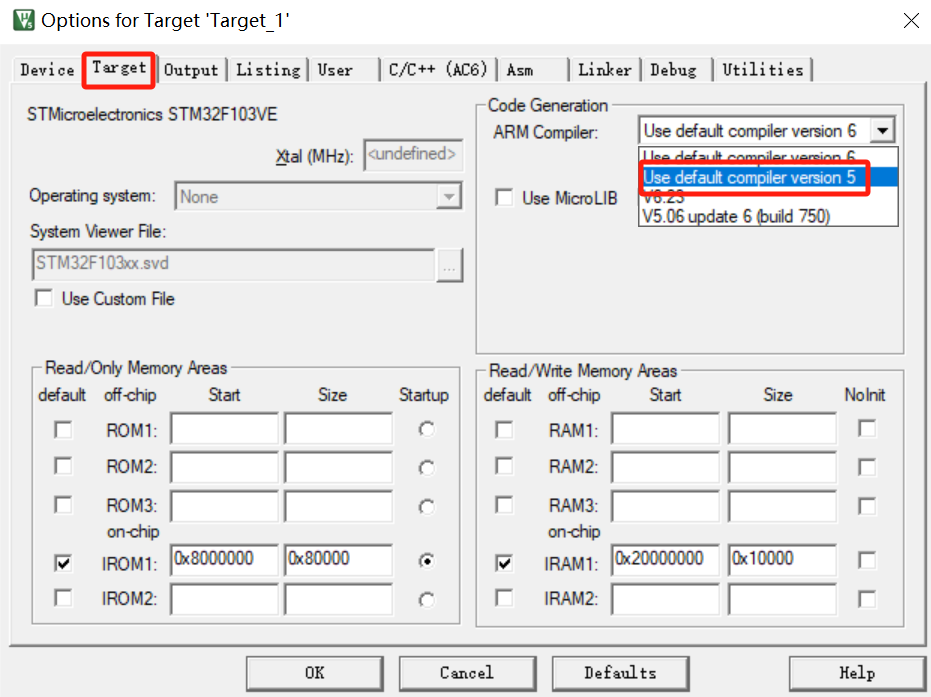Select IROM2 Startup radio button

click(426, 600)
